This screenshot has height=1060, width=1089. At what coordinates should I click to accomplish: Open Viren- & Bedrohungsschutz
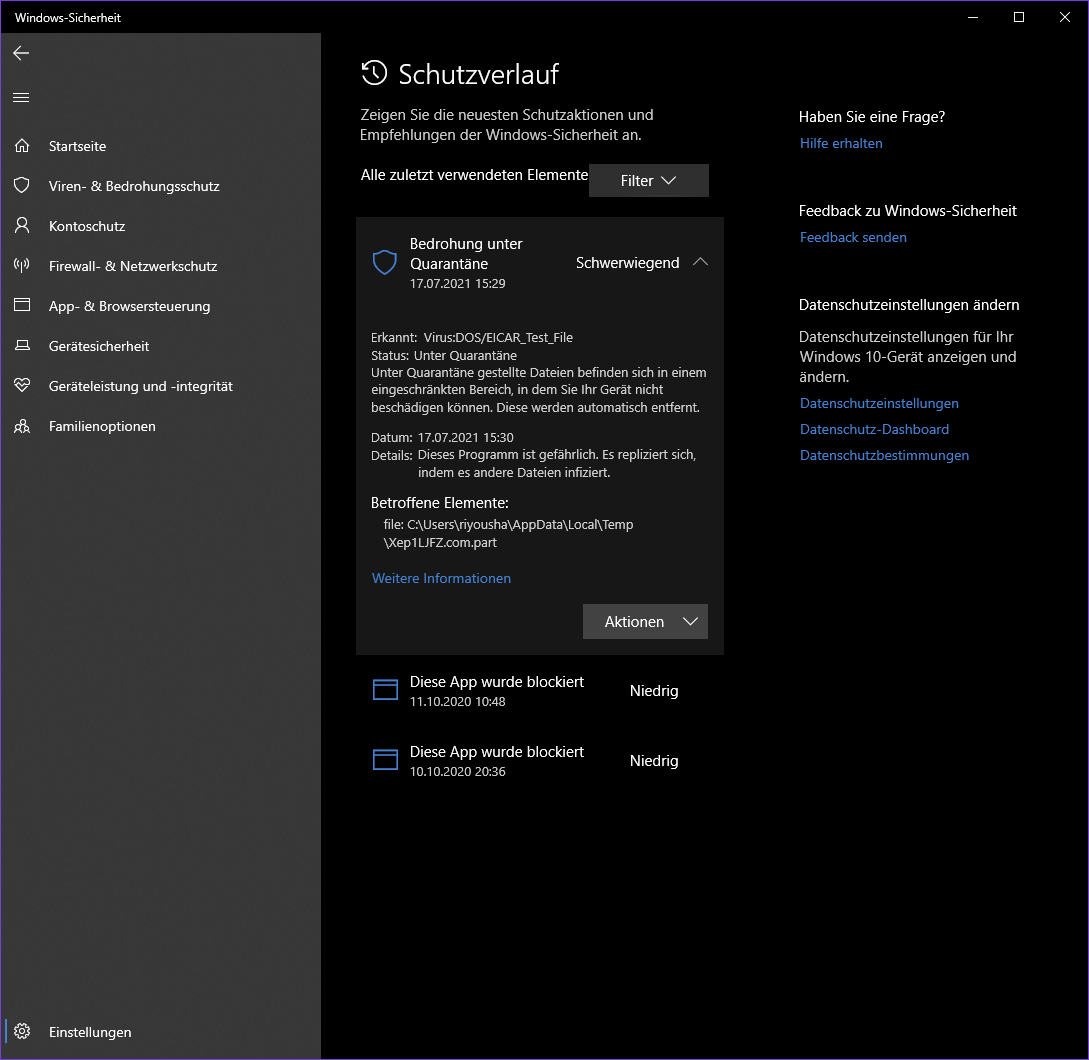[160, 186]
